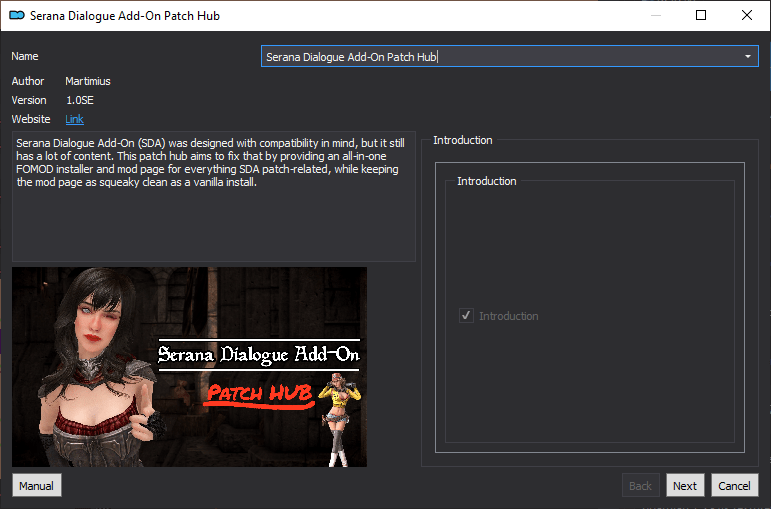Click the Manual button
Image resolution: width=771 pixels, height=509 pixels.
point(36,486)
